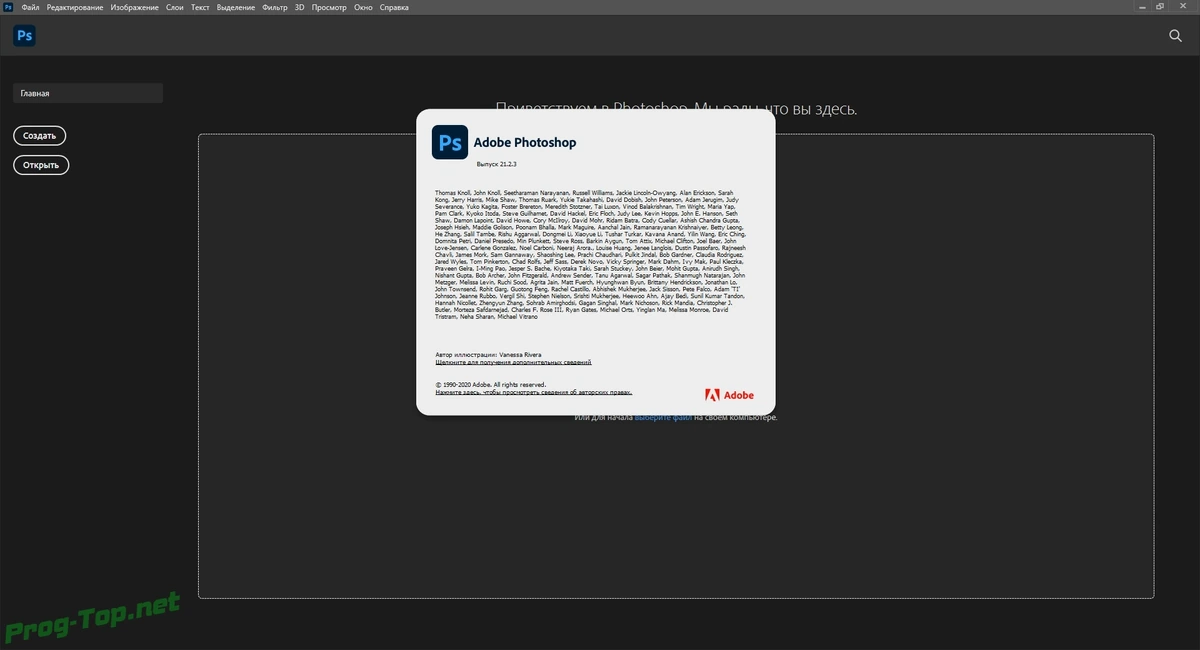Screen dimensions: 1200x650
Task: Click the 'выберите файл' link
Action: click(663, 417)
